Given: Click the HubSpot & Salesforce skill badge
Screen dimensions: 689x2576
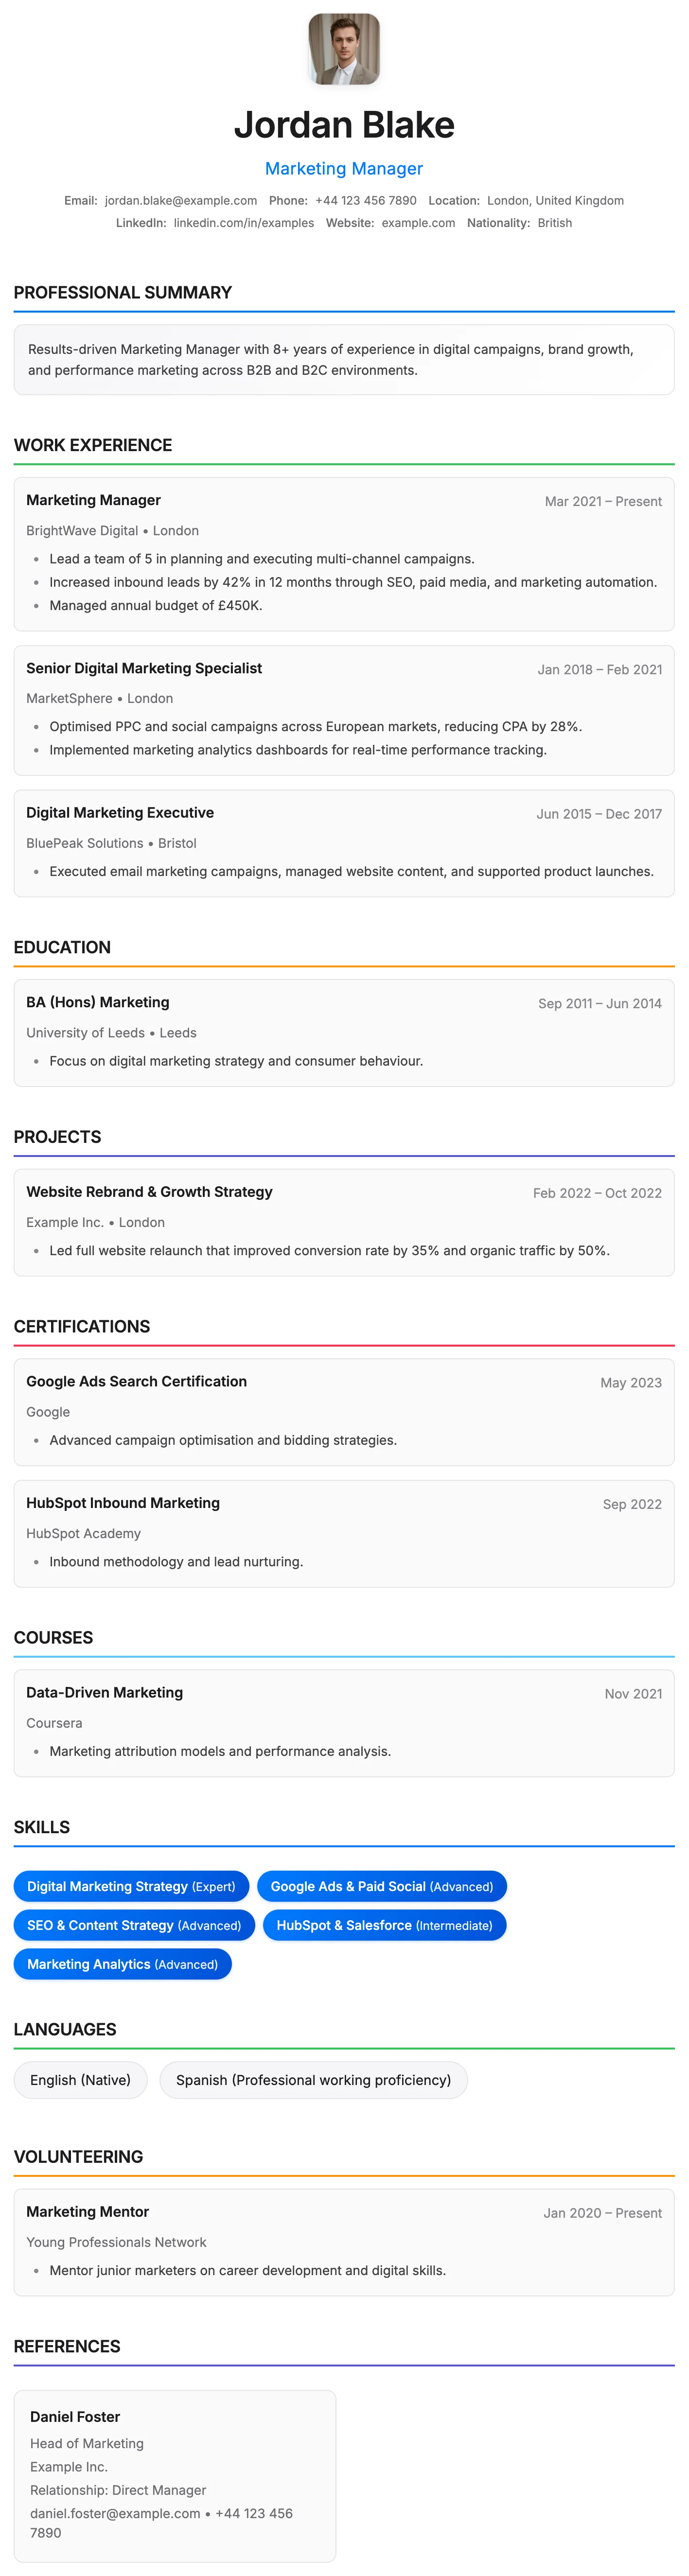Looking at the screenshot, I should tap(384, 1926).
